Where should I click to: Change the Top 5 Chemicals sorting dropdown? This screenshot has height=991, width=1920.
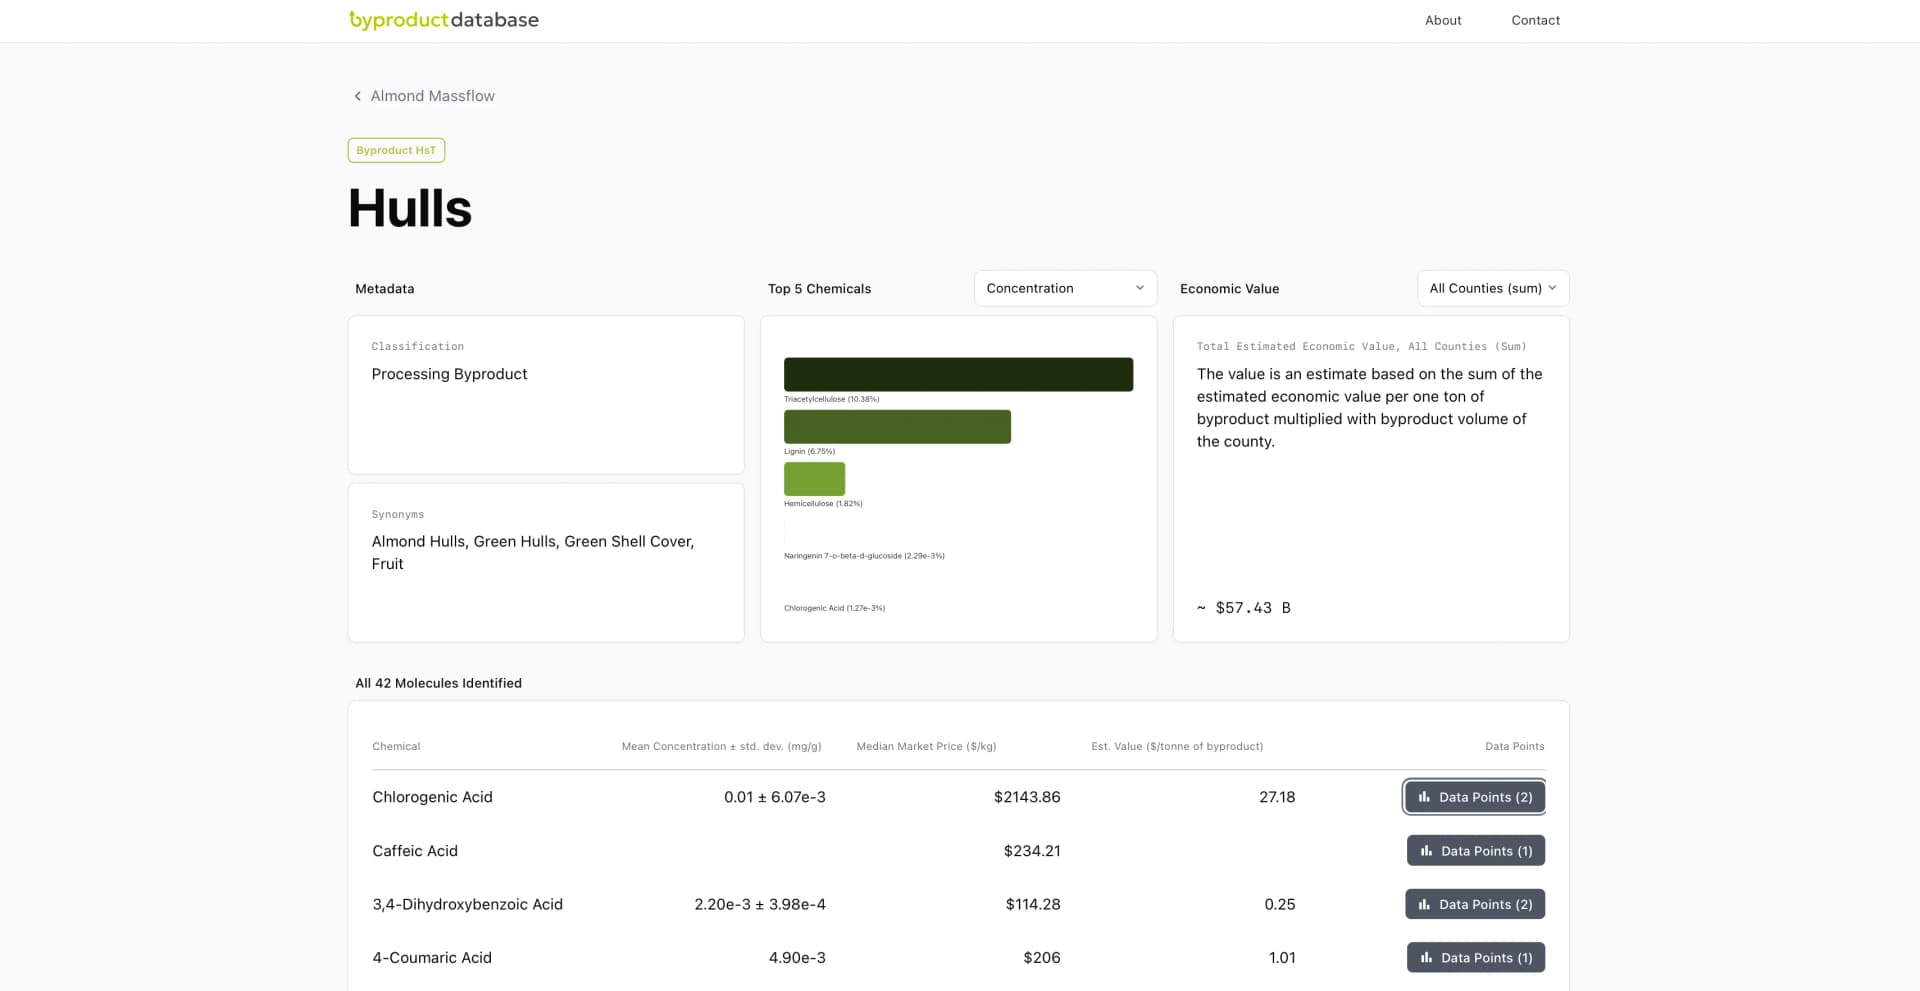[1065, 288]
